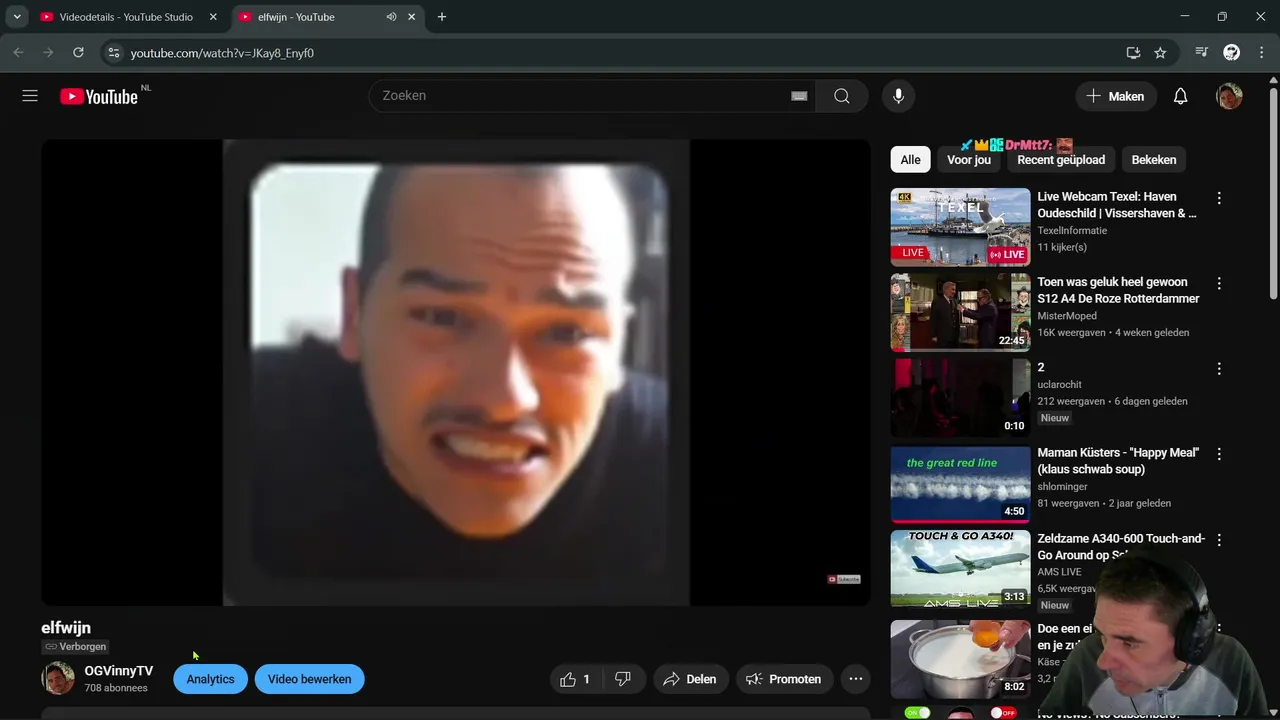Image resolution: width=1280 pixels, height=720 pixels.
Task: Click the Verborgen visibility label
Action: tap(75, 647)
